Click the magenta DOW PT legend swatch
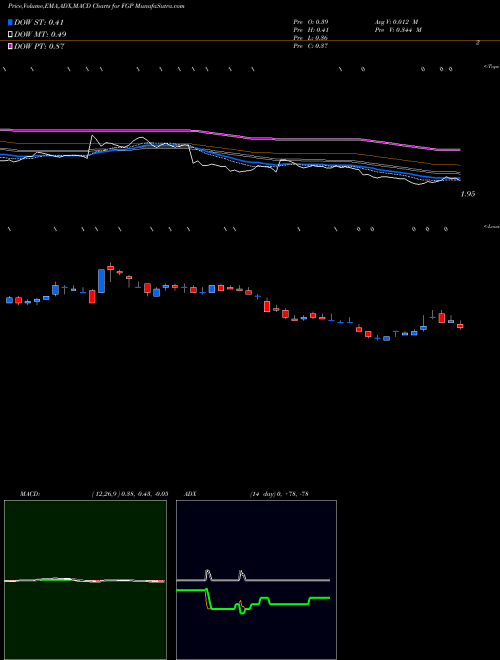Image resolution: width=500 pixels, height=660 pixels. coord(10,46)
